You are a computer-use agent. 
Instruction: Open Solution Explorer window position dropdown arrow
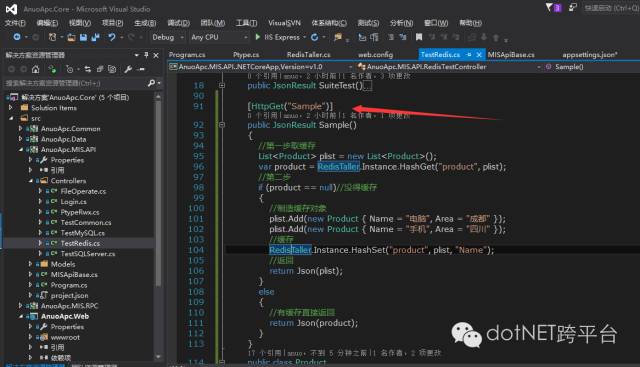pyautogui.click(x=136, y=55)
